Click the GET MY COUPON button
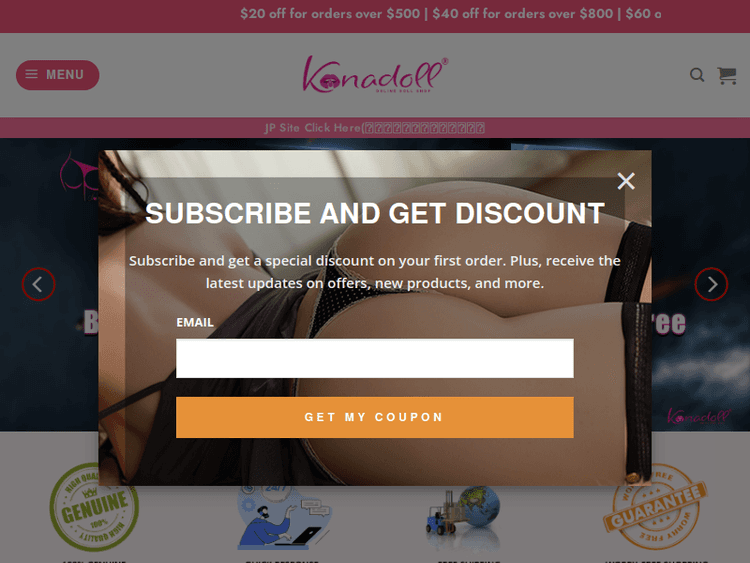Viewport: 750px width, 563px height. (x=375, y=417)
